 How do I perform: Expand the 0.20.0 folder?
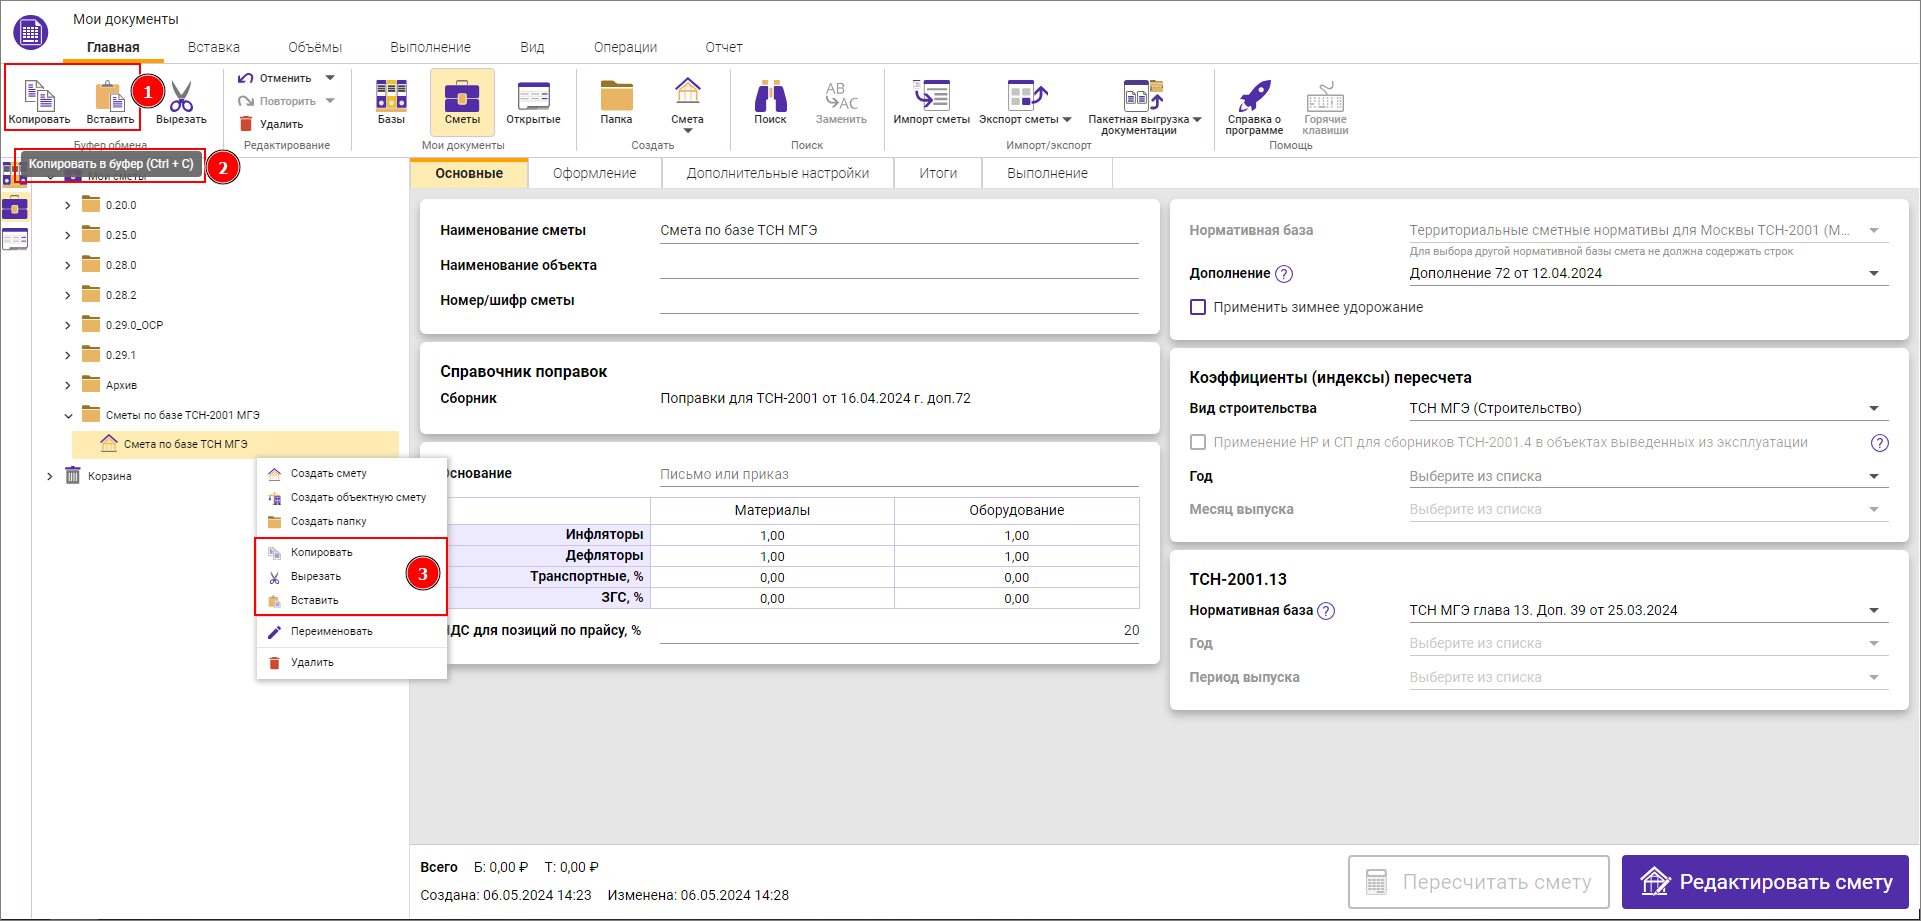pos(67,205)
